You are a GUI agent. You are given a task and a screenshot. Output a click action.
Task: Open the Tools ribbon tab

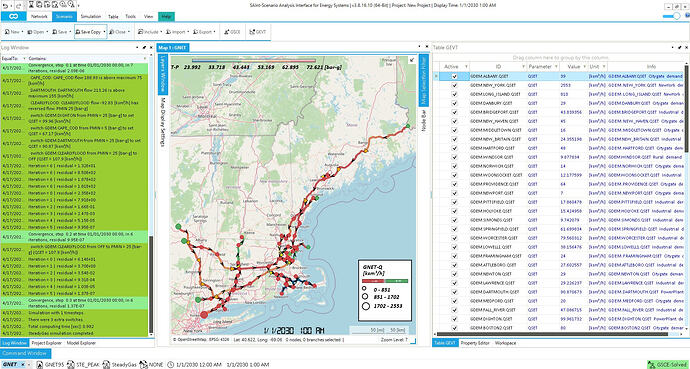pyautogui.click(x=131, y=17)
